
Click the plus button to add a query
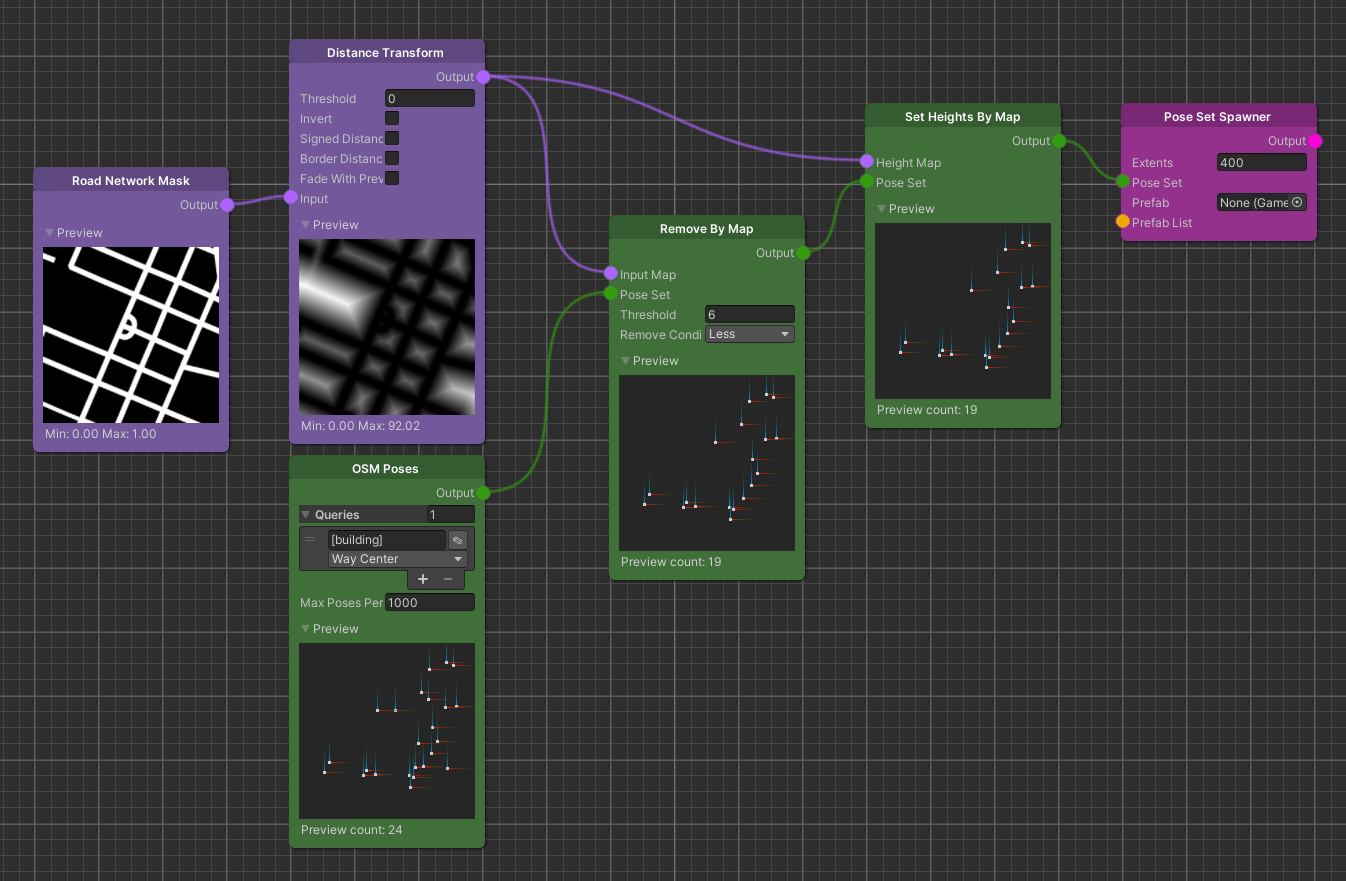click(423, 579)
